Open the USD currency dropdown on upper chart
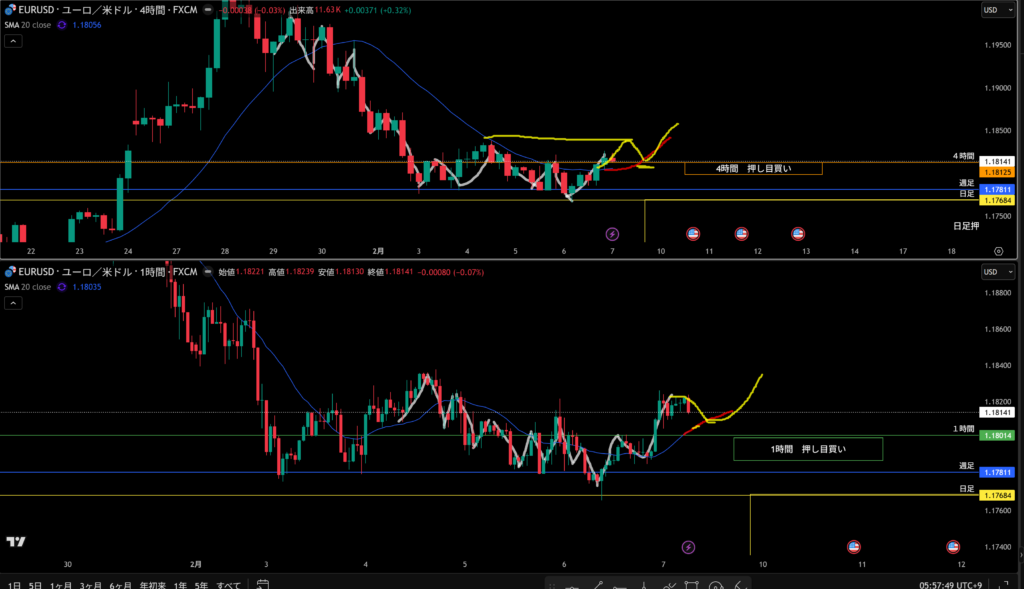 (x=994, y=10)
